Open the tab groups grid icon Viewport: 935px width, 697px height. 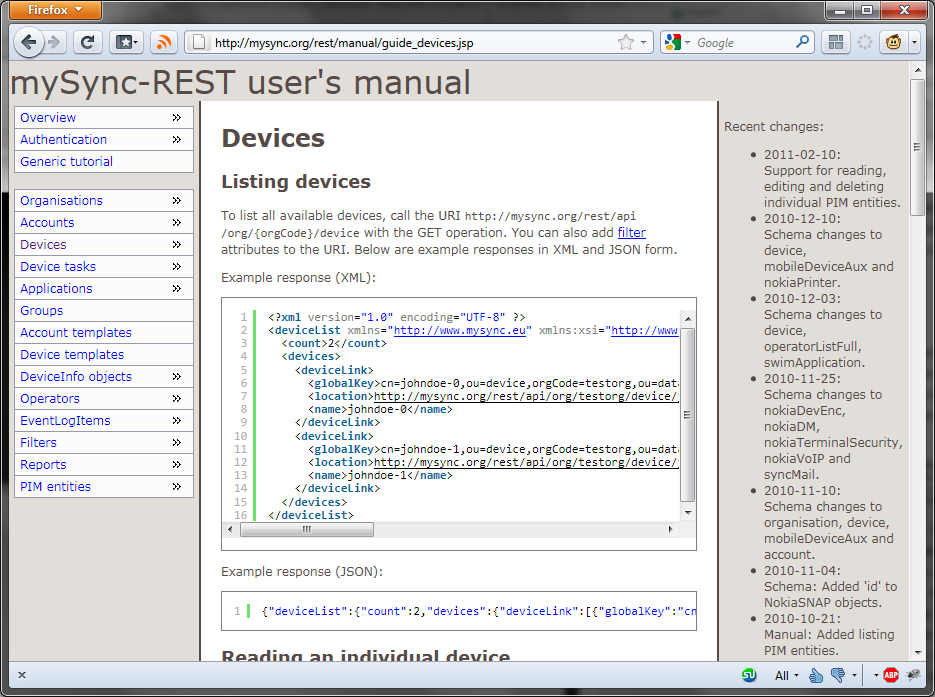pyautogui.click(x=836, y=42)
